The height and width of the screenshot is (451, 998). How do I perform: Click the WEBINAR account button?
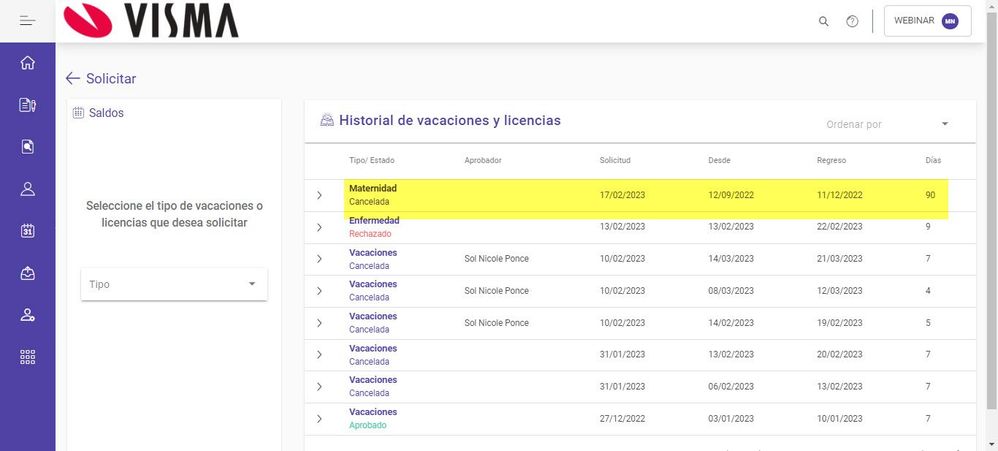tap(927, 21)
